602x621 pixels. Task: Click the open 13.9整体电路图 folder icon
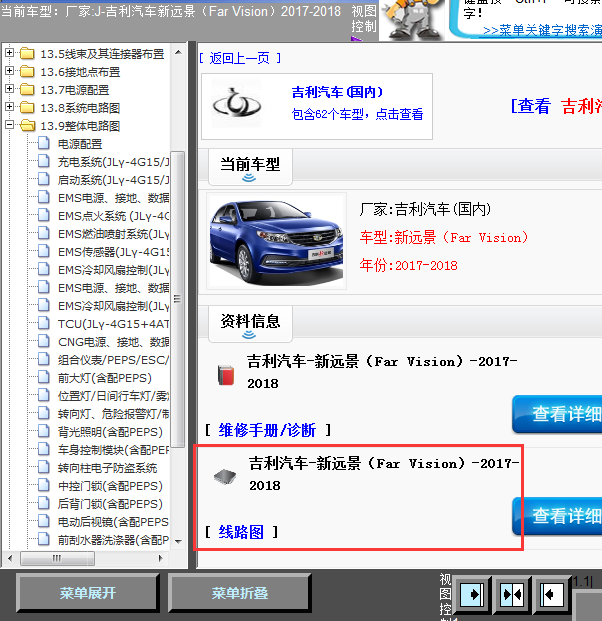pyautogui.click(x=27, y=126)
